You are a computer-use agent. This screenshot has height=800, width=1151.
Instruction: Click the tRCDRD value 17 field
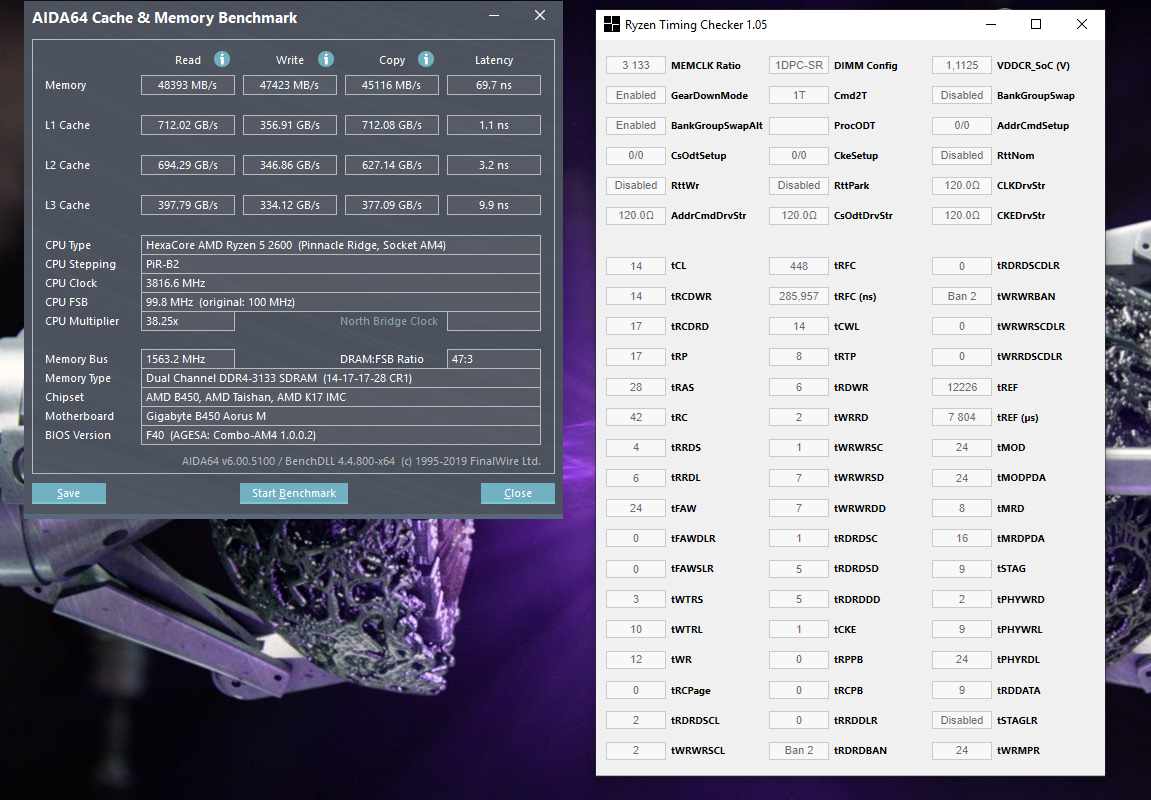(x=636, y=327)
